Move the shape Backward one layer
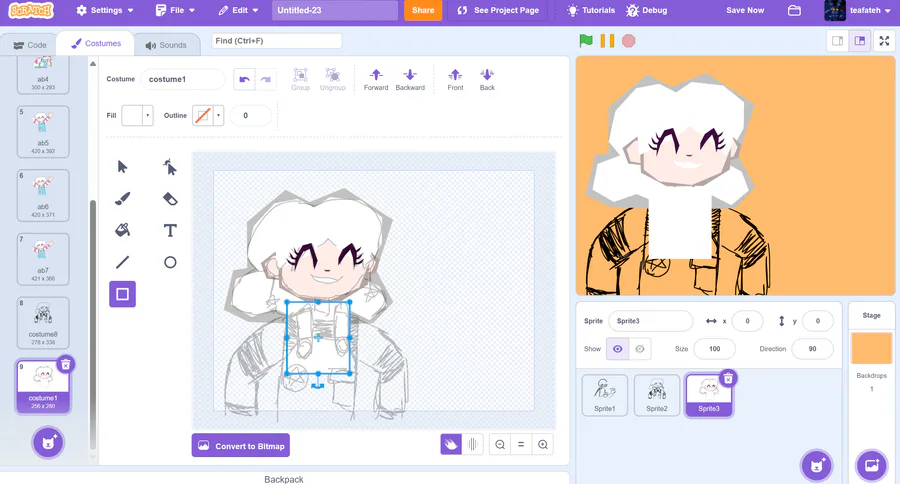Screen dimensions: 900x484 click(x=410, y=79)
